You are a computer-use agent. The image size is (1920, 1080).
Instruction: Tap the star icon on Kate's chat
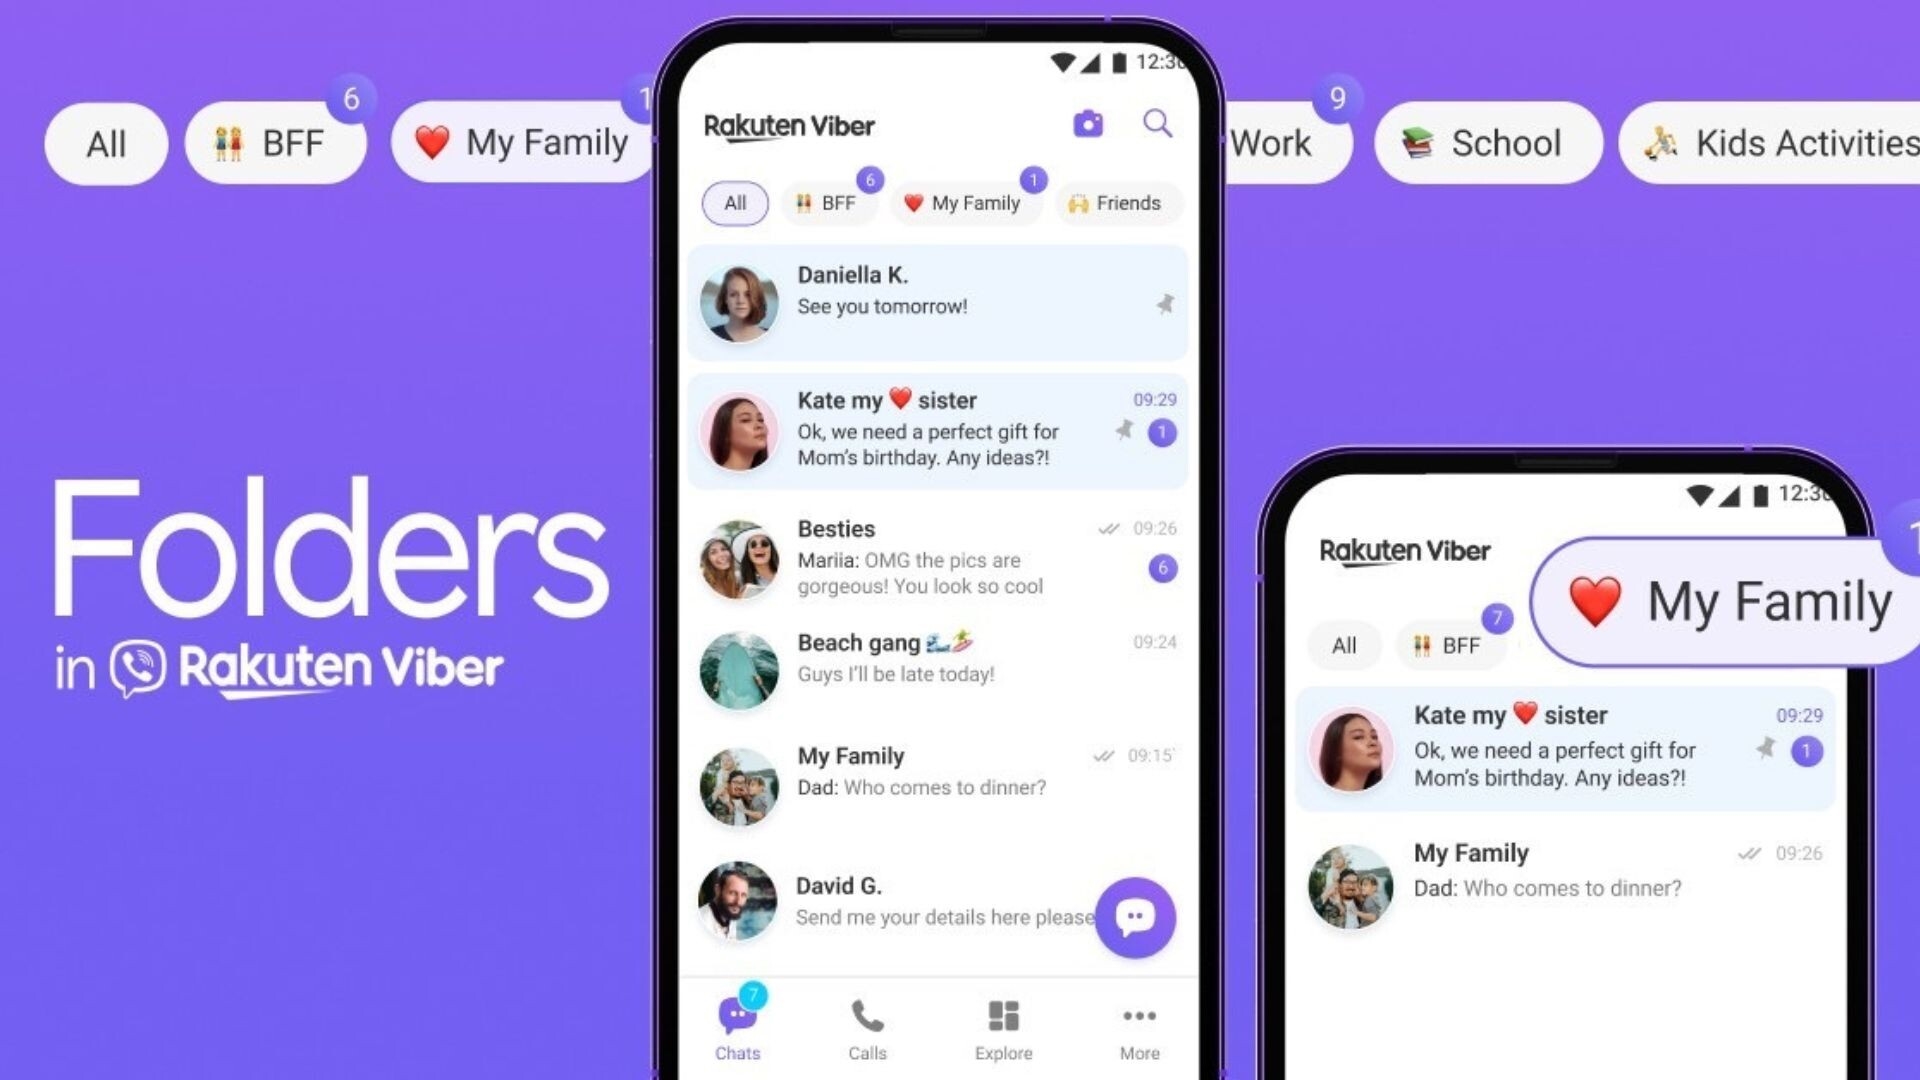(x=1122, y=431)
